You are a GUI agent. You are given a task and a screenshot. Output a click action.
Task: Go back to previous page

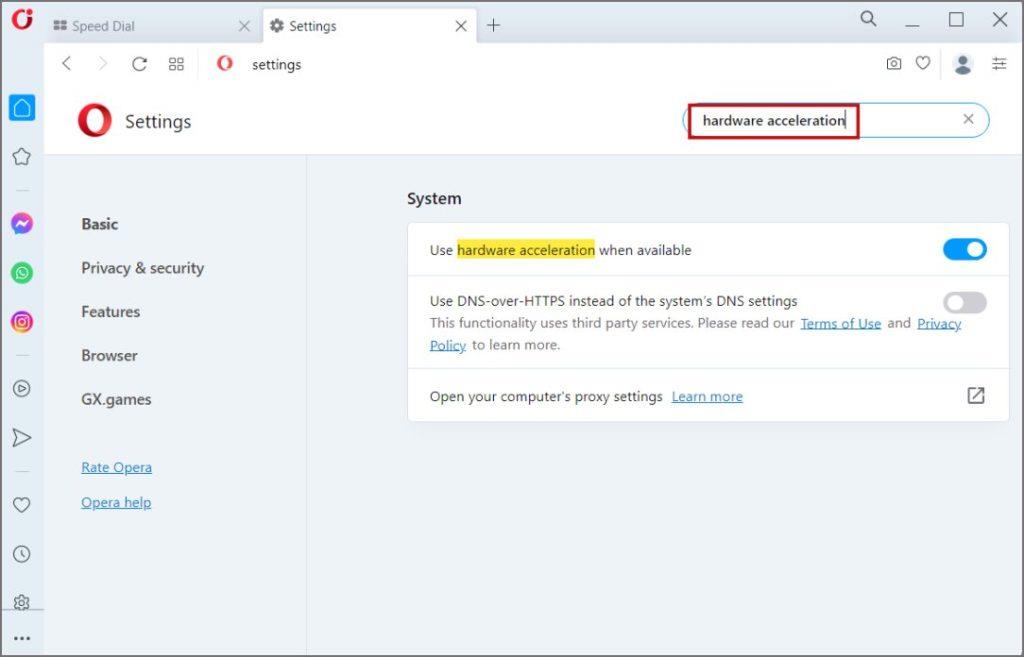[x=67, y=63]
